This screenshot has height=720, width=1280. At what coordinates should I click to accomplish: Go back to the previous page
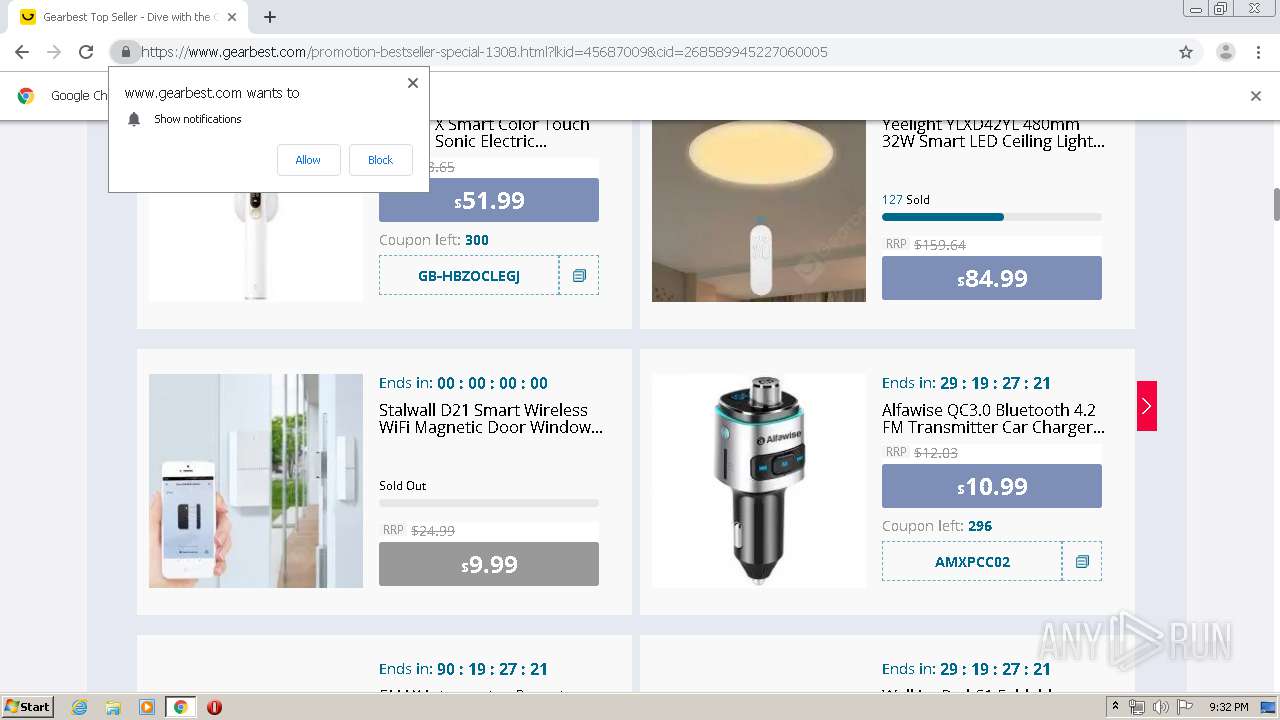pos(22,52)
